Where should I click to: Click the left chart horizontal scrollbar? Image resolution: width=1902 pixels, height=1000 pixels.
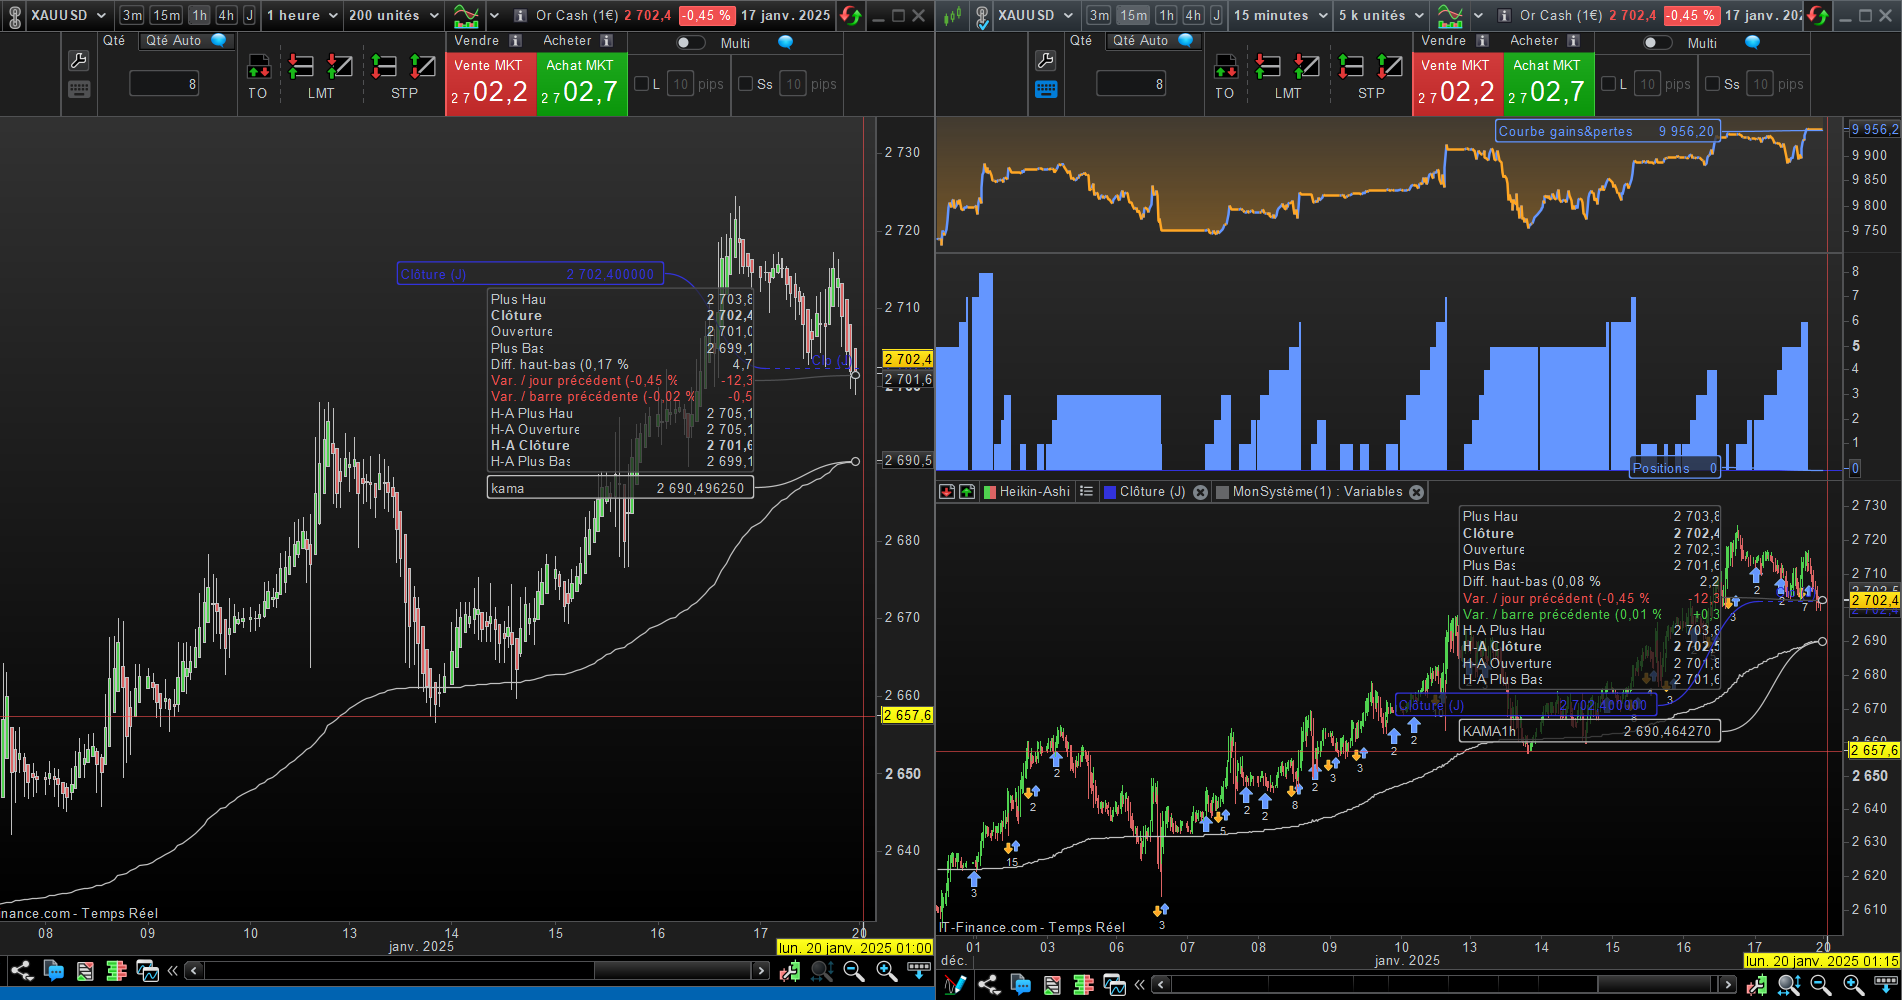[478, 970]
